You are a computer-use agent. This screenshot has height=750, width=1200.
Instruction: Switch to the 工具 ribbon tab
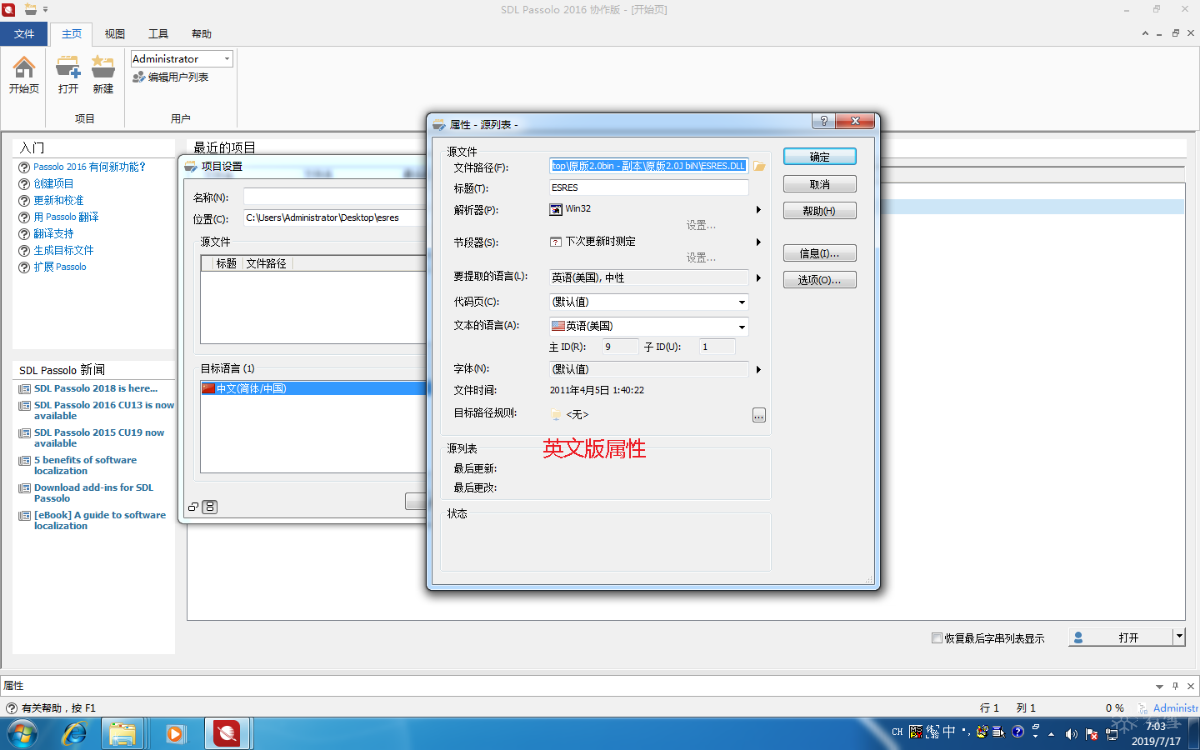[x=158, y=34]
